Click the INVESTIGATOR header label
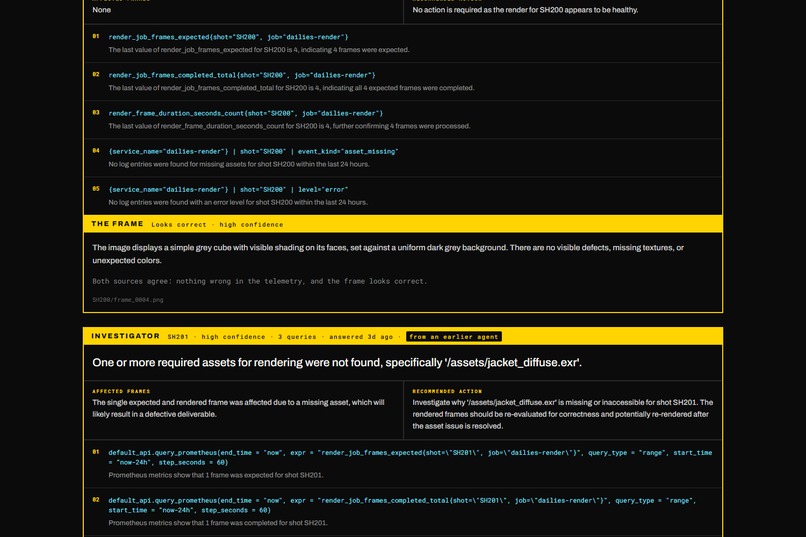The height and width of the screenshot is (537, 806). pyautogui.click(x=125, y=336)
